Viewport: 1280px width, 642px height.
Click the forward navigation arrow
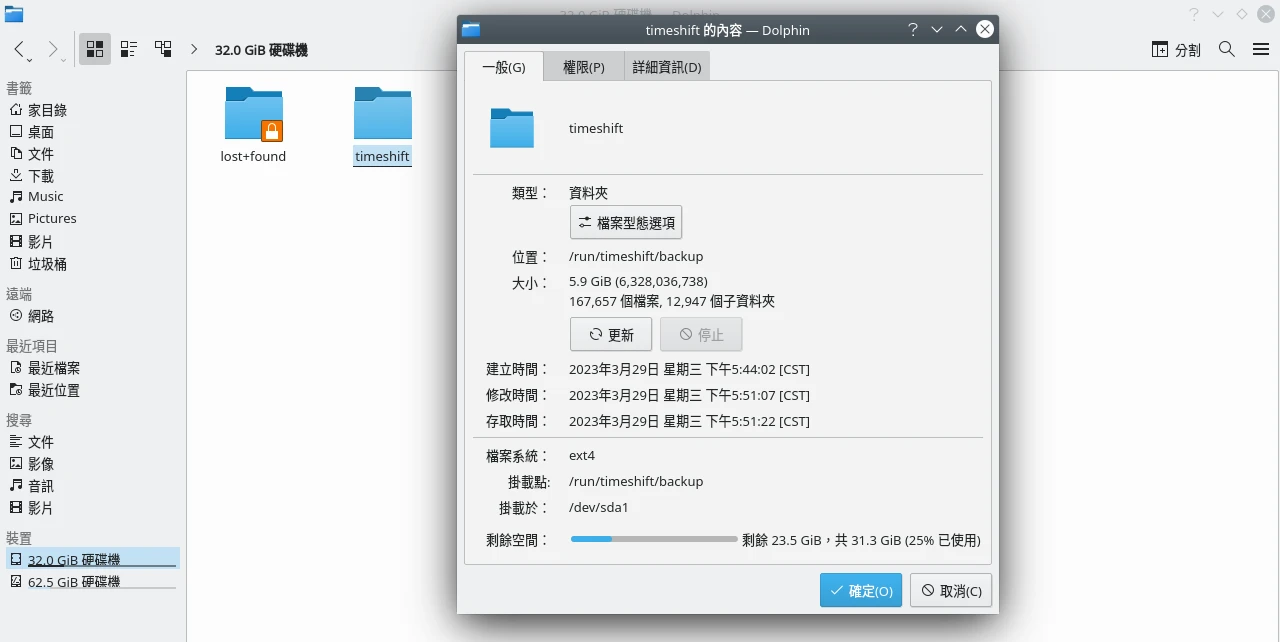click(x=53, y=49)
